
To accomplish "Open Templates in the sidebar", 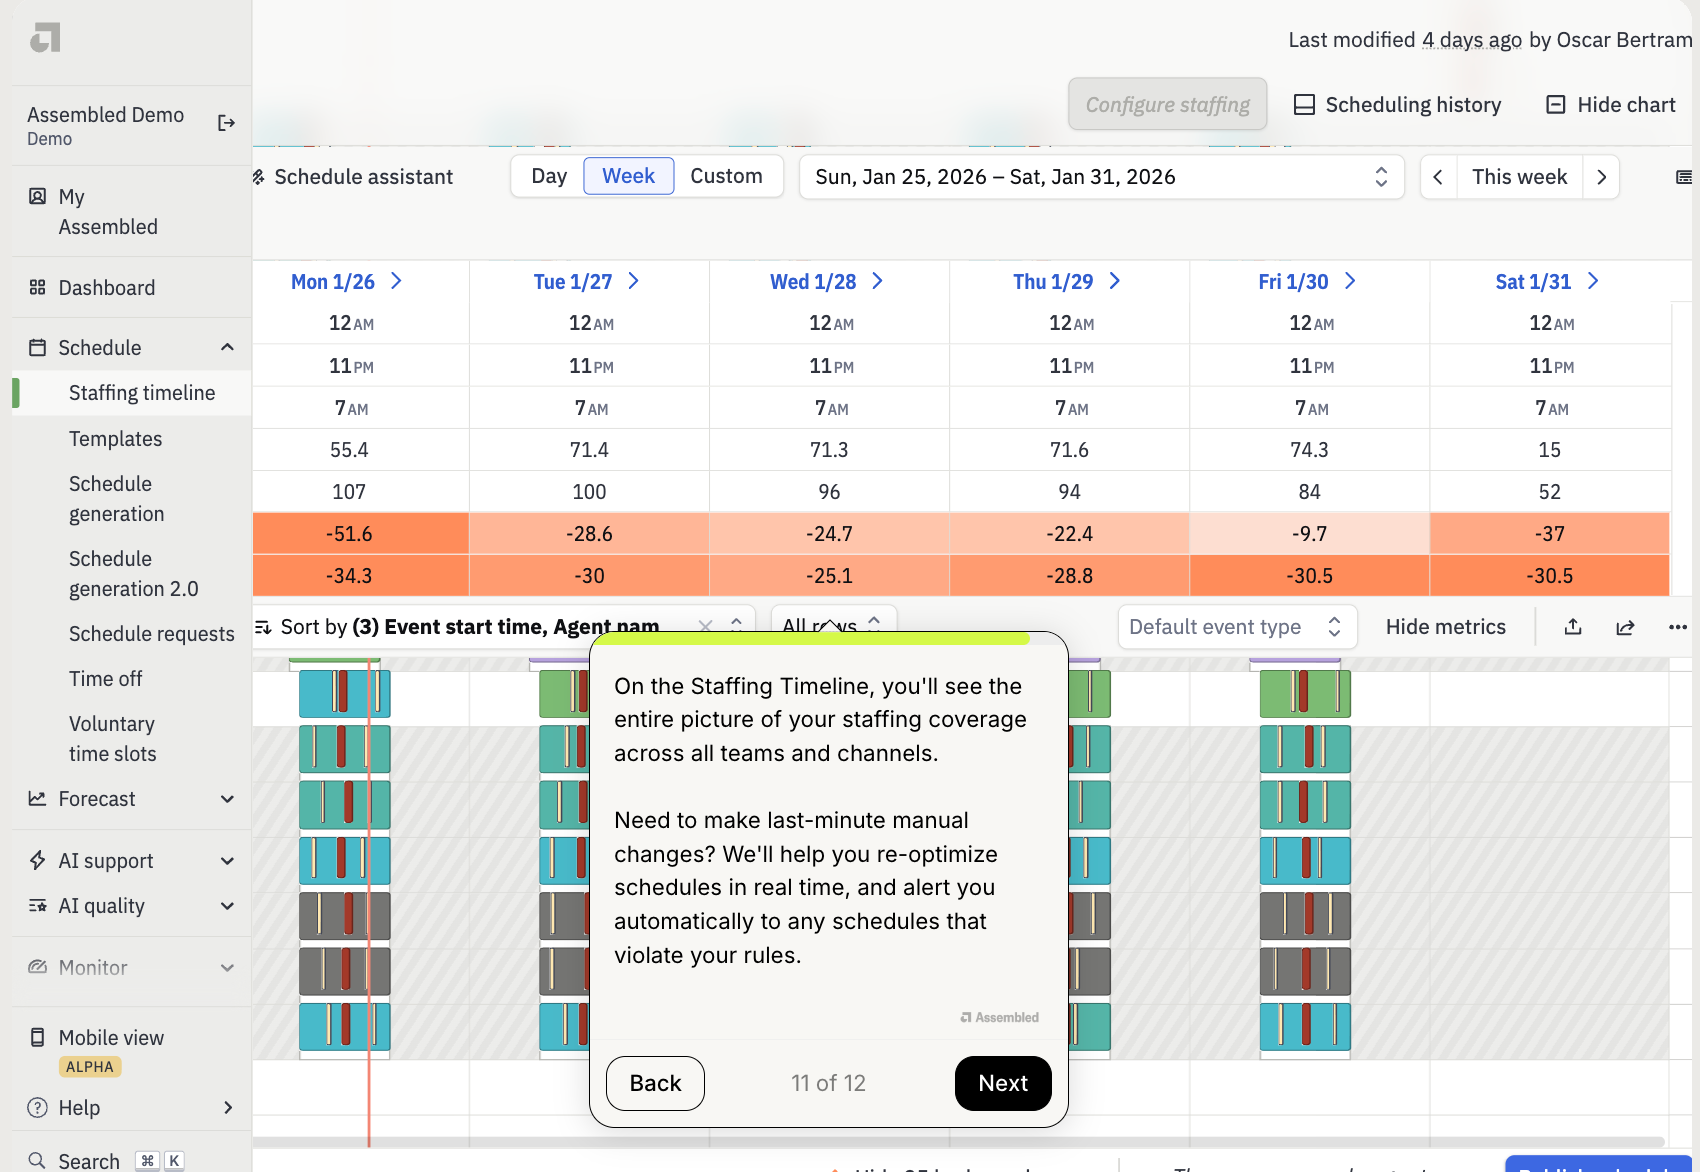I will [x=115, y=439].
